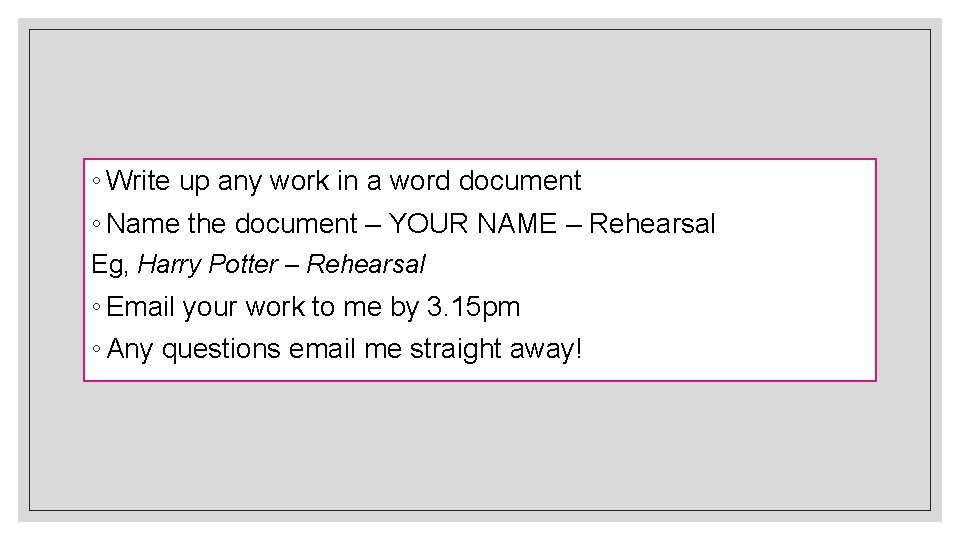Click the "Eg," text before Harry Potter
The height and width of the screenshot is (540, 960).
110,265
